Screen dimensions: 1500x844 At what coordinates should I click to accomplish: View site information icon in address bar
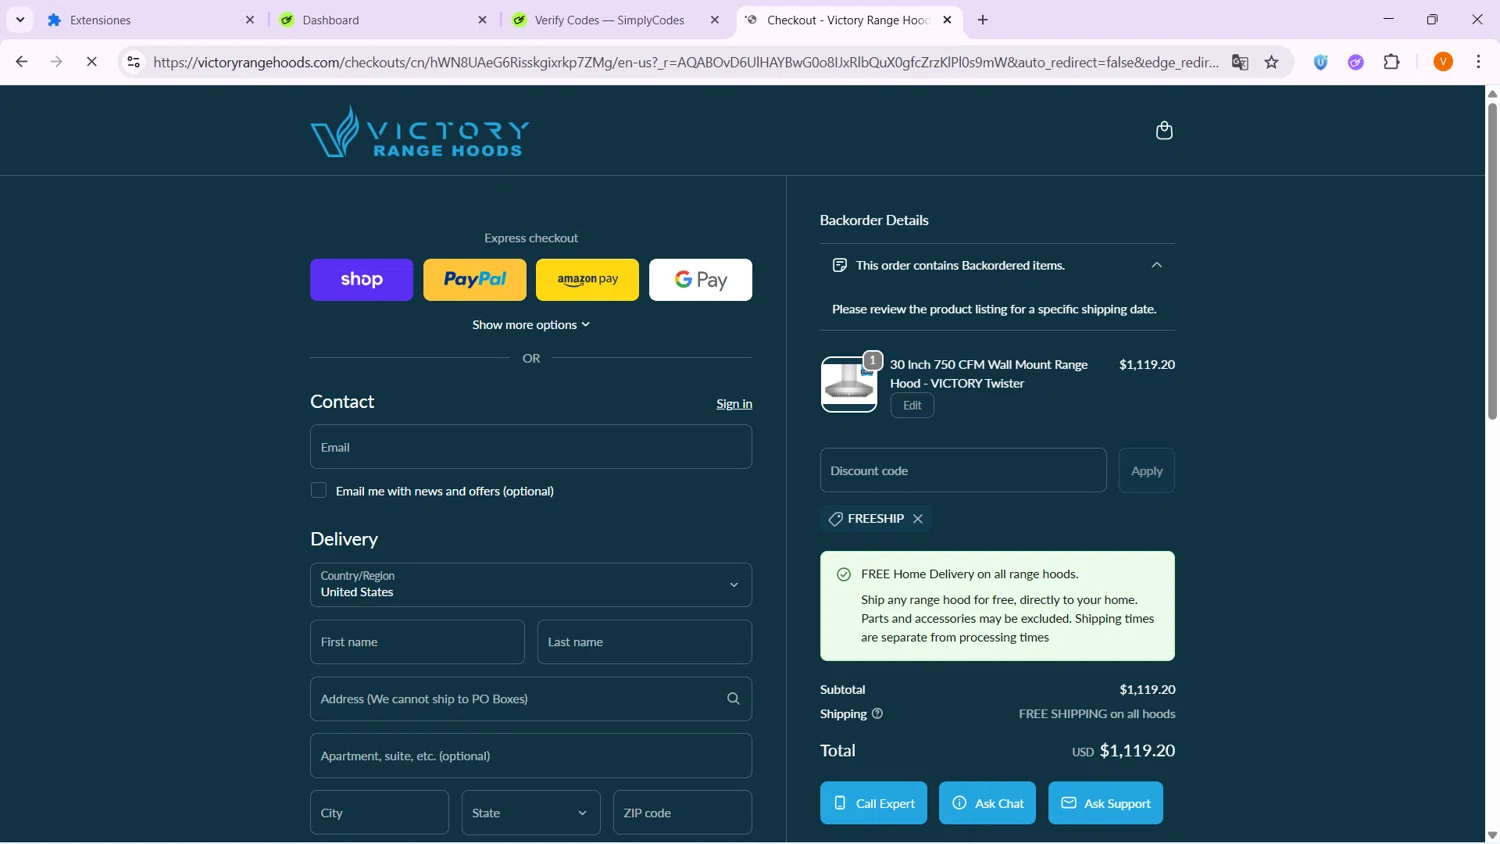[133, 62]
